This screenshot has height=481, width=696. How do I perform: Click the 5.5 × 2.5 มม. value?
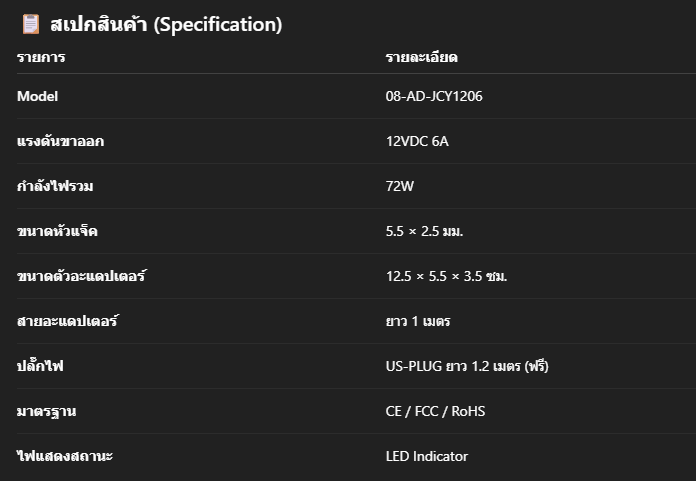(424, 231)
